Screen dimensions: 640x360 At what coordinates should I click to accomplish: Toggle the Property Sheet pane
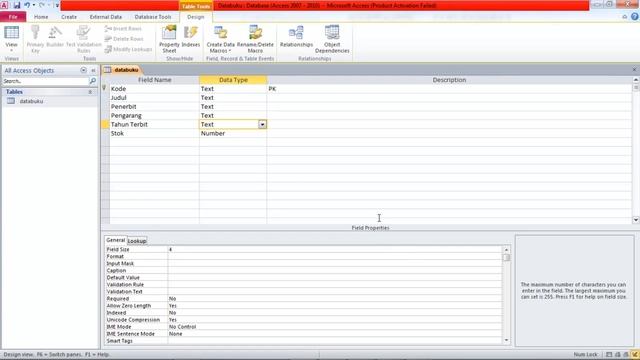click(169, 39)
